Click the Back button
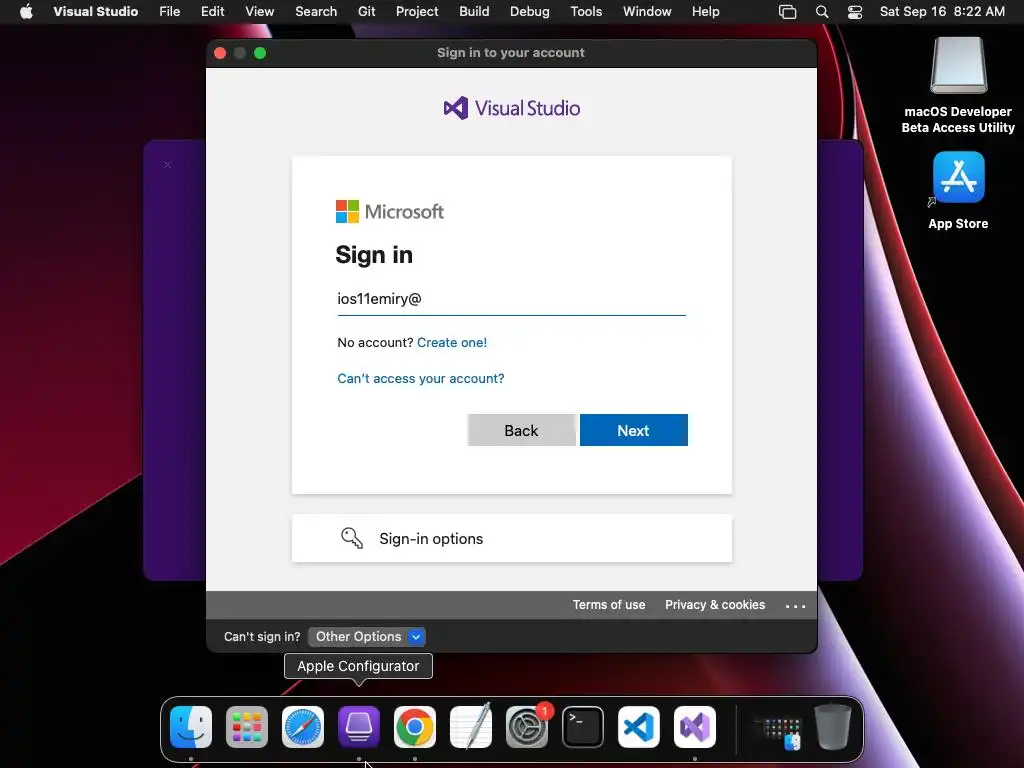The width and height of the screenshot is (1024, 768). [x=521, y=430]
